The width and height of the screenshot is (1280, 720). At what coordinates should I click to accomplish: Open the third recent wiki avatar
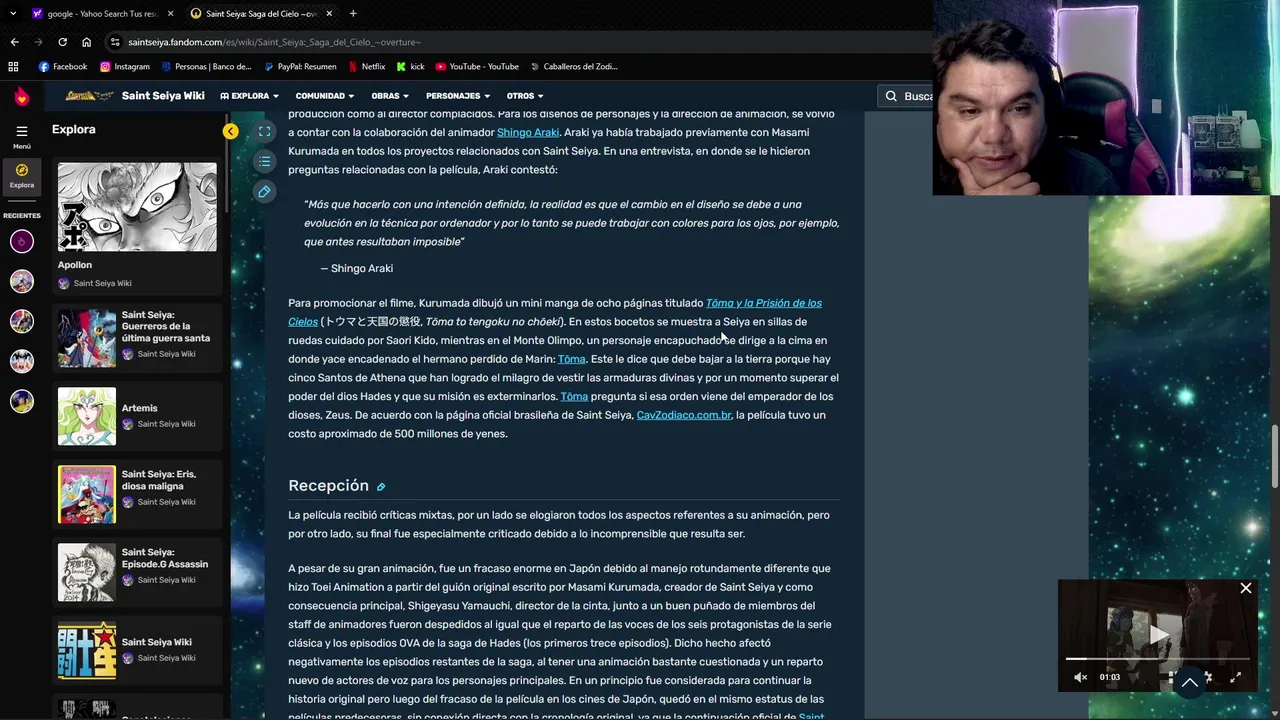21,321
